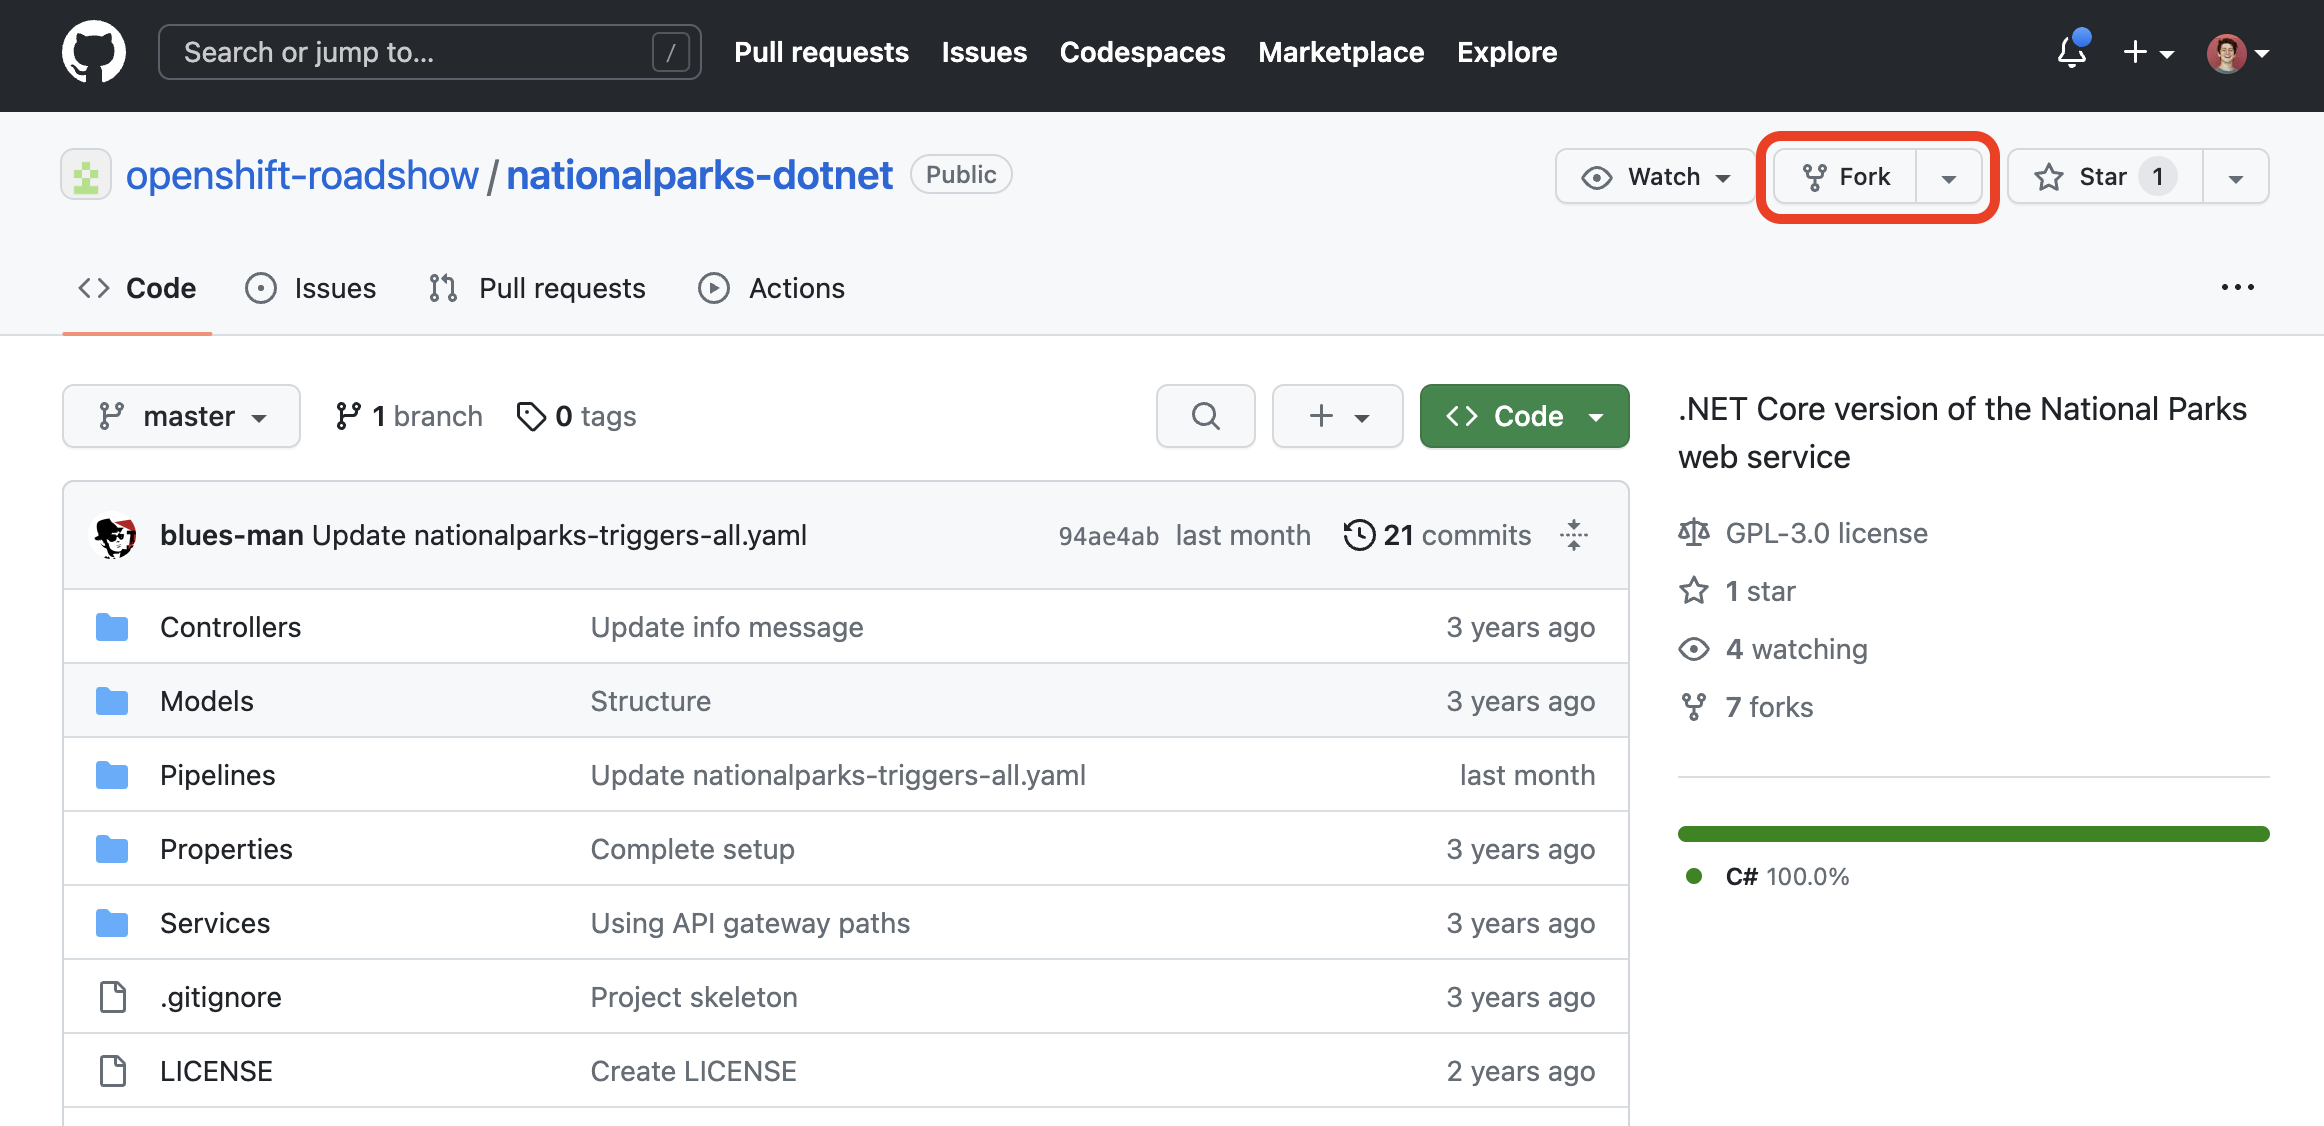Open the plus create-new menu
The image size is (2324, 1126).
click(2148, 52)
